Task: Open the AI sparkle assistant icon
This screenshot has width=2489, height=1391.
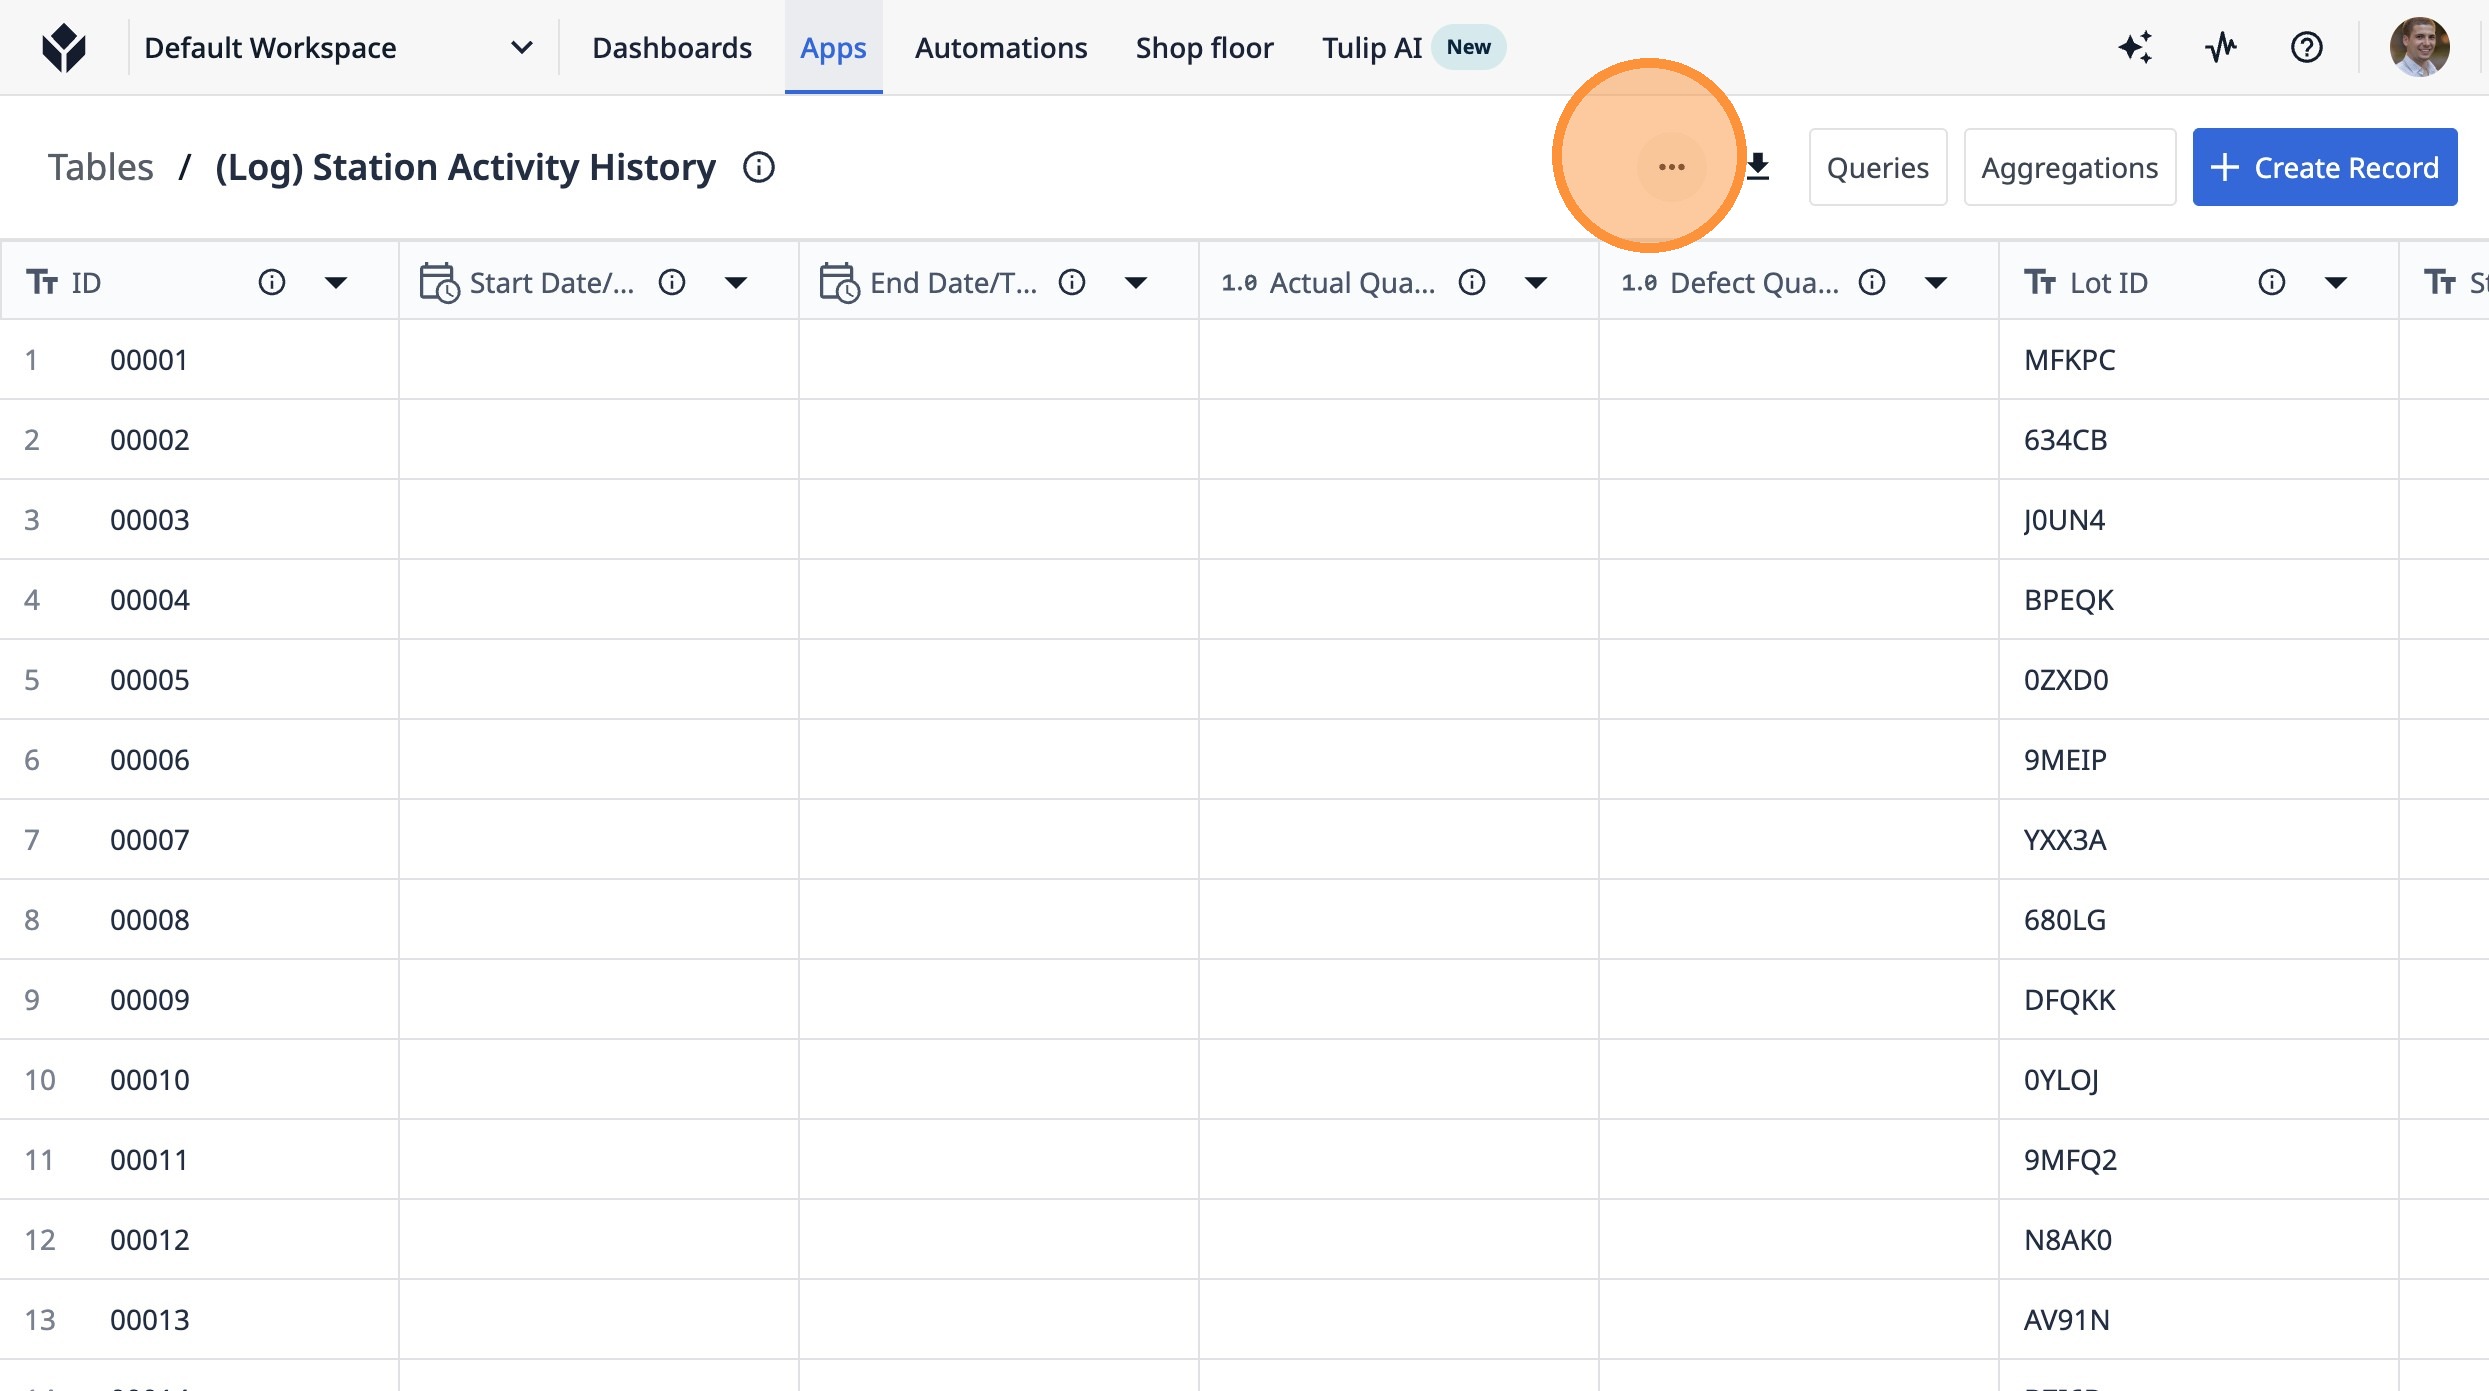Action: 2135,47
